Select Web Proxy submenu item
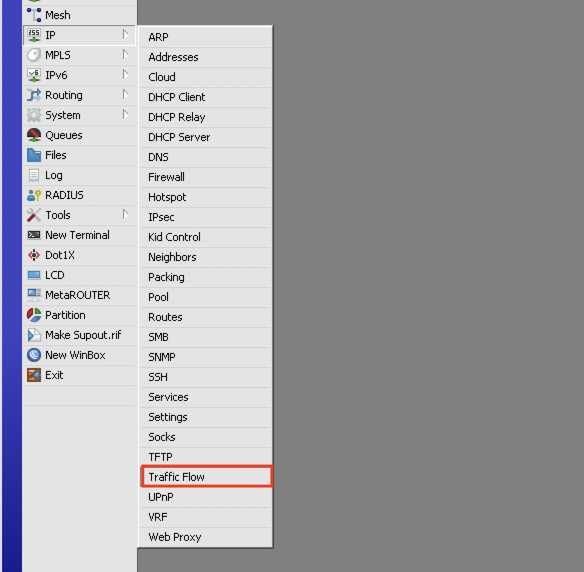The width and height of the screenshot is (584, 572). coord(206,537)
